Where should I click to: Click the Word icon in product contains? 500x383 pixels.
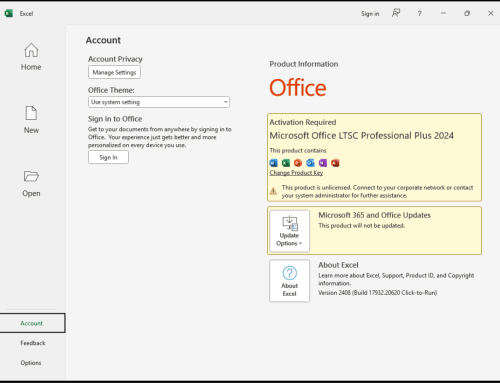[273, 163]
